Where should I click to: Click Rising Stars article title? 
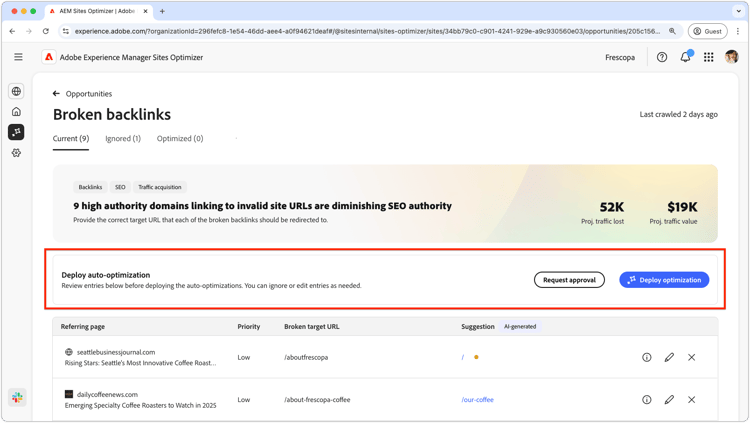click(x=140, y=363)
